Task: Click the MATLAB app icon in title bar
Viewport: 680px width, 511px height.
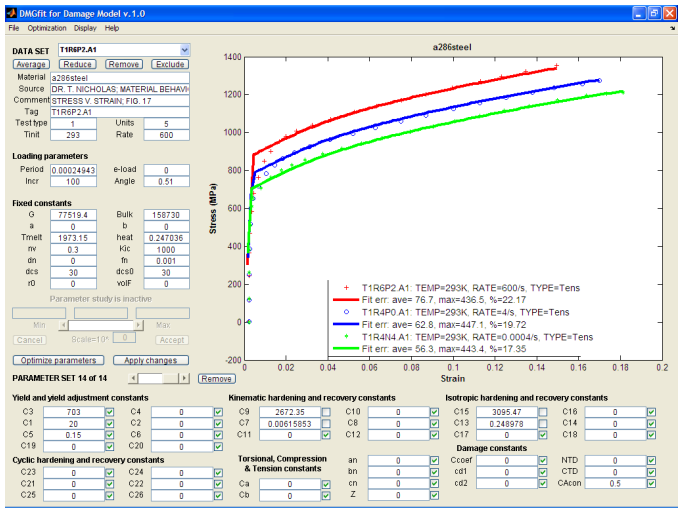Action: point(10,12)
